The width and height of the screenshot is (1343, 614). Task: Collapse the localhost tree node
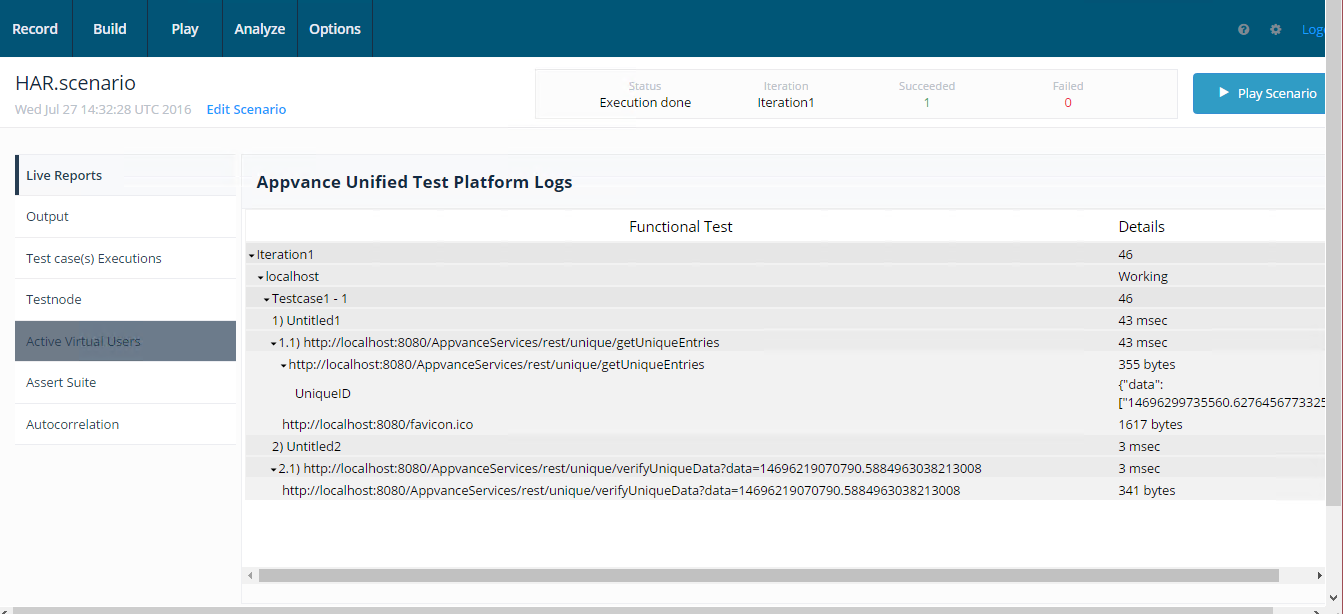coord(261,277)
